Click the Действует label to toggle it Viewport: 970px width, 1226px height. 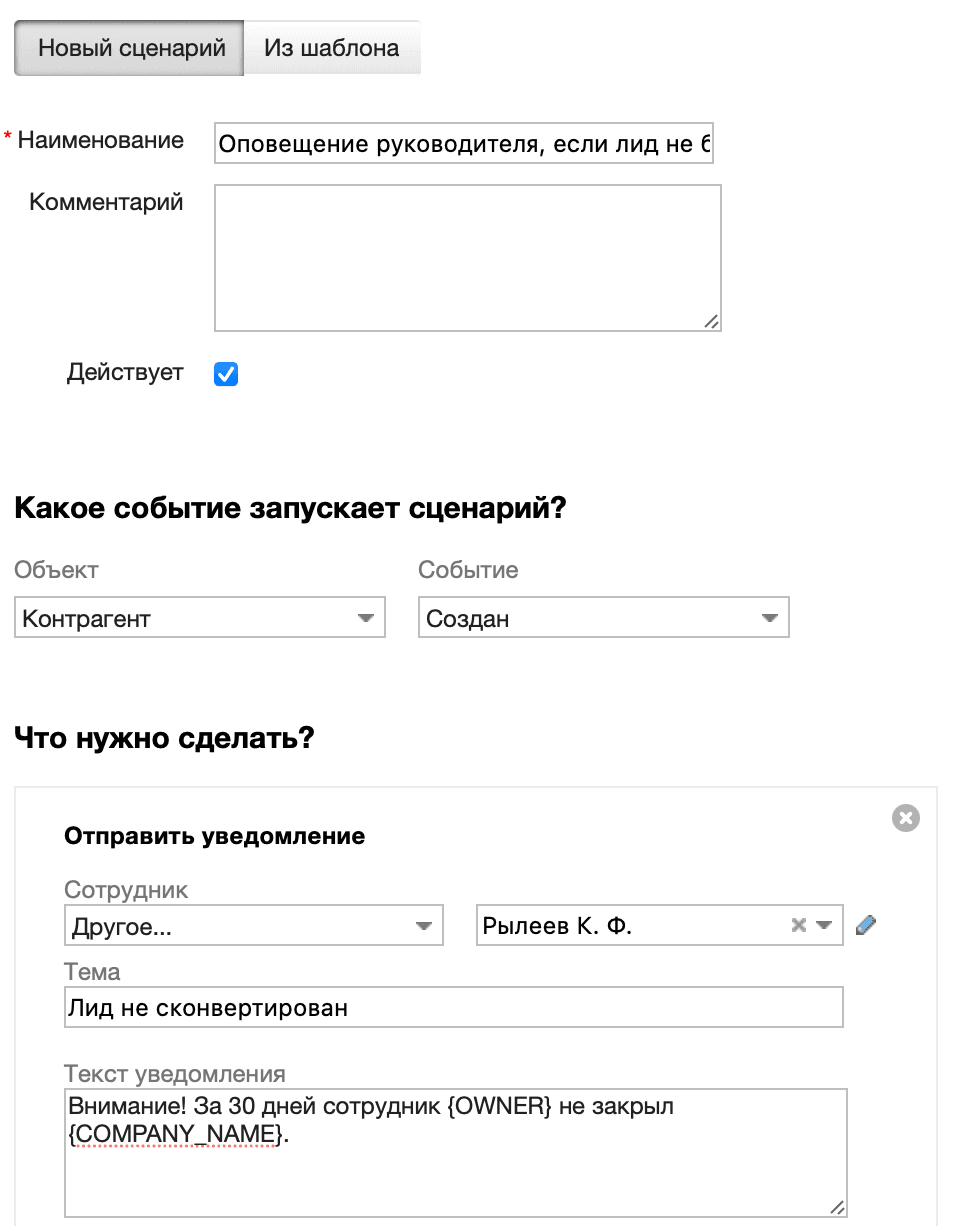(125, 373)
